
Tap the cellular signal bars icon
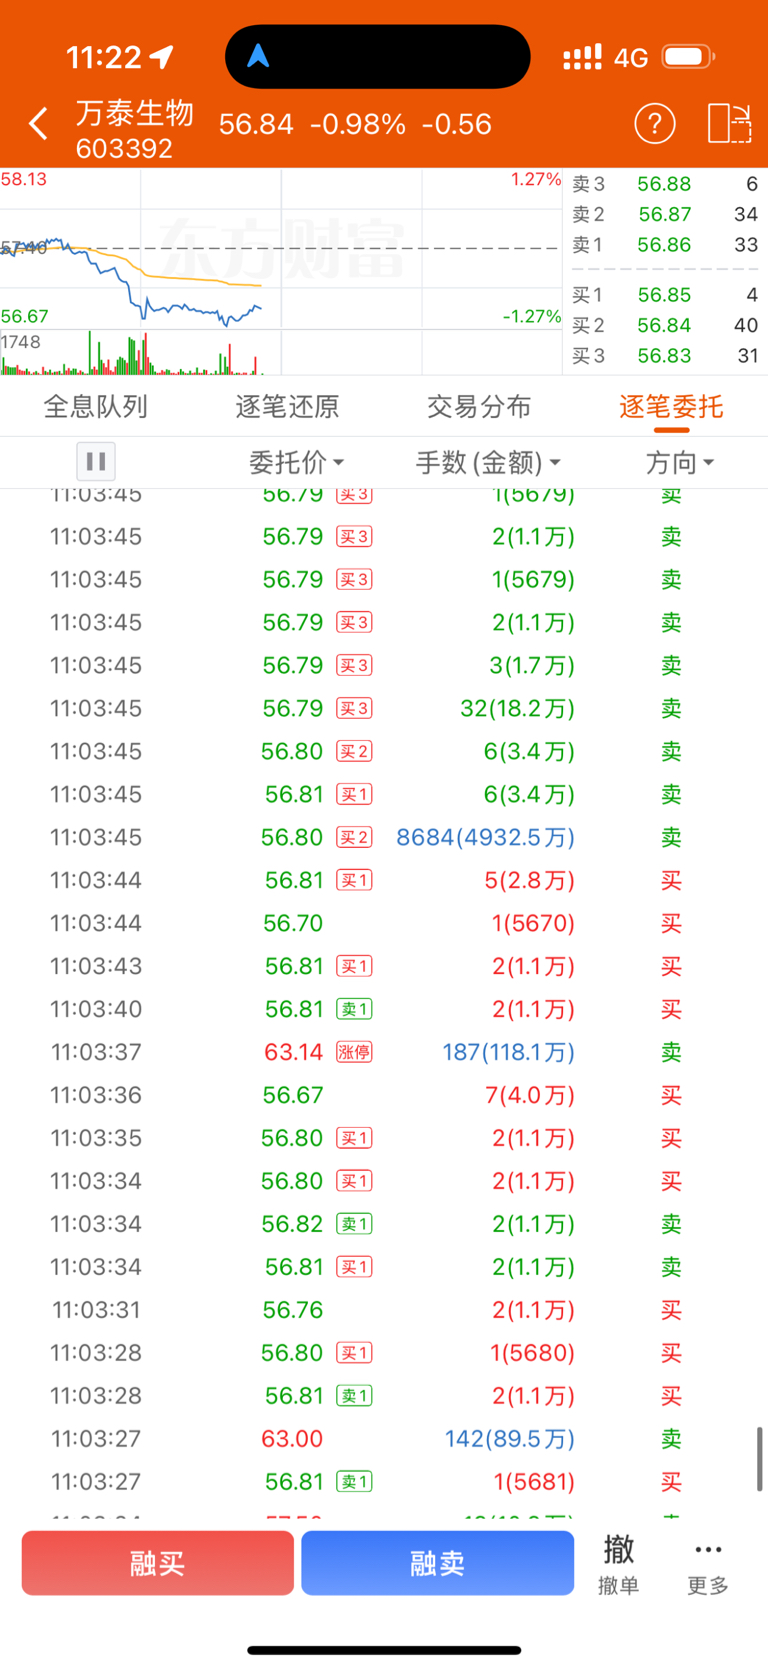583,57
